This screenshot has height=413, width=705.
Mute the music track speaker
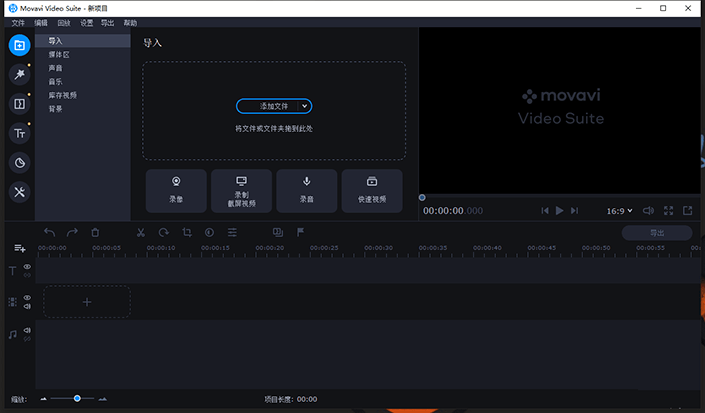pos(27,330)
